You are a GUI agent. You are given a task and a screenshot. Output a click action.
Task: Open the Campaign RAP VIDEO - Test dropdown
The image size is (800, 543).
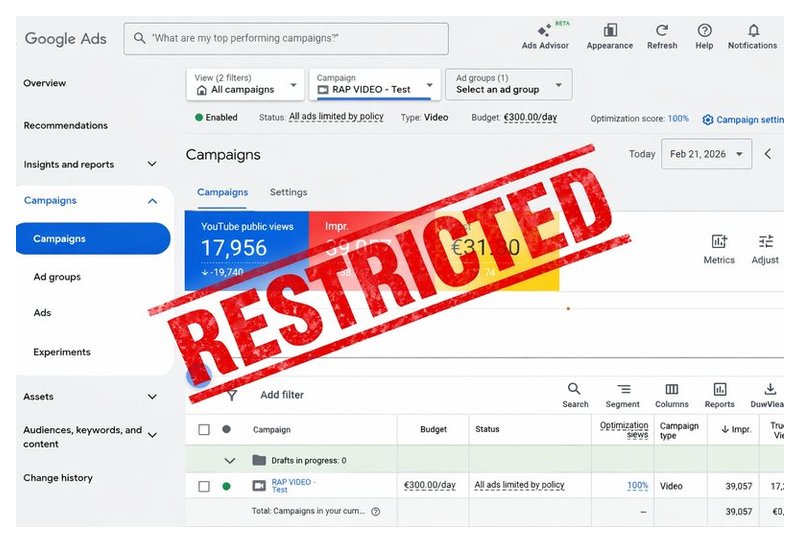coord(374,84)
